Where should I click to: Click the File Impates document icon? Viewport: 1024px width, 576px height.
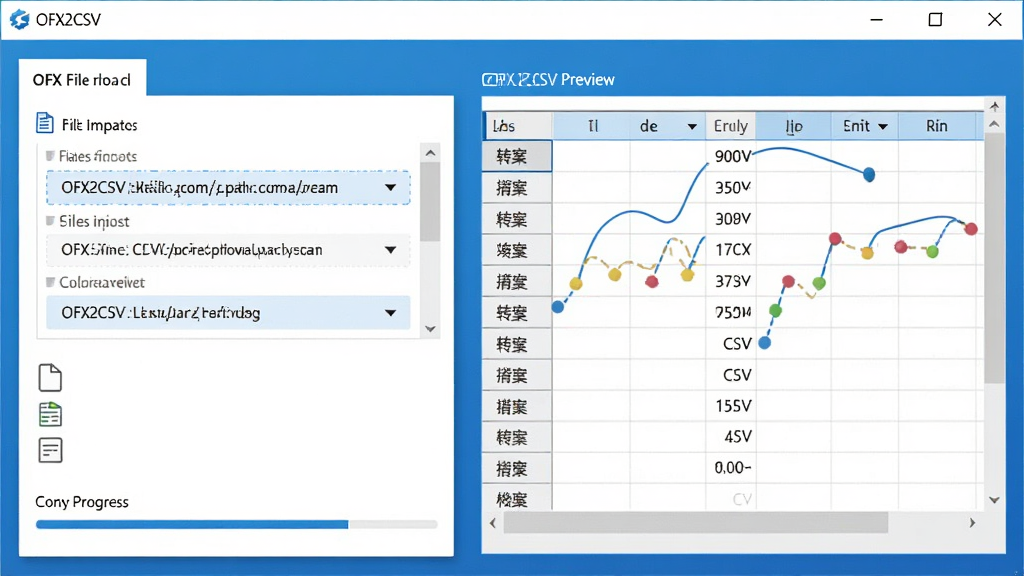tap(44, 123)
